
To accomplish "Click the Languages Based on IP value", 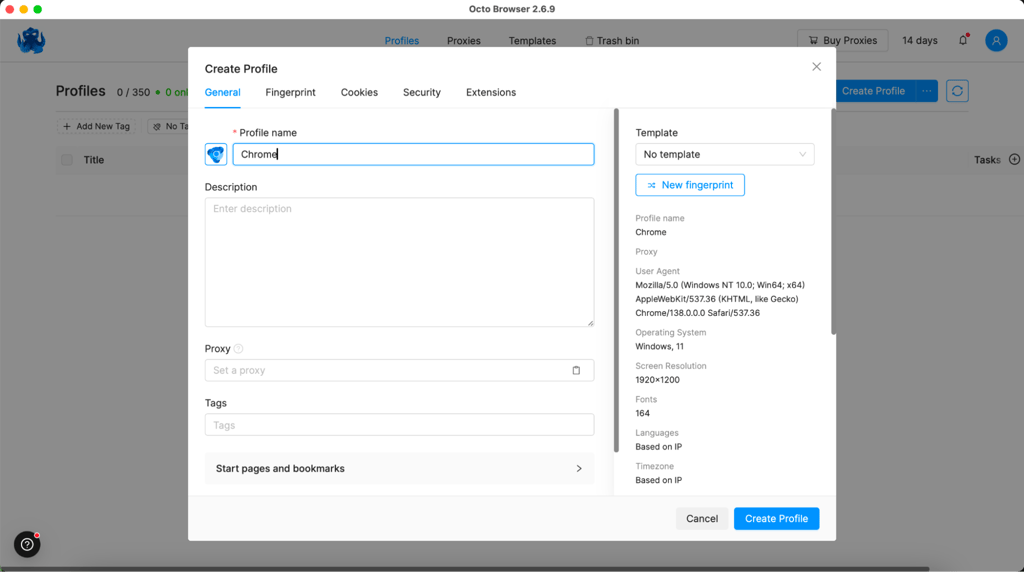I will (658, 447).
